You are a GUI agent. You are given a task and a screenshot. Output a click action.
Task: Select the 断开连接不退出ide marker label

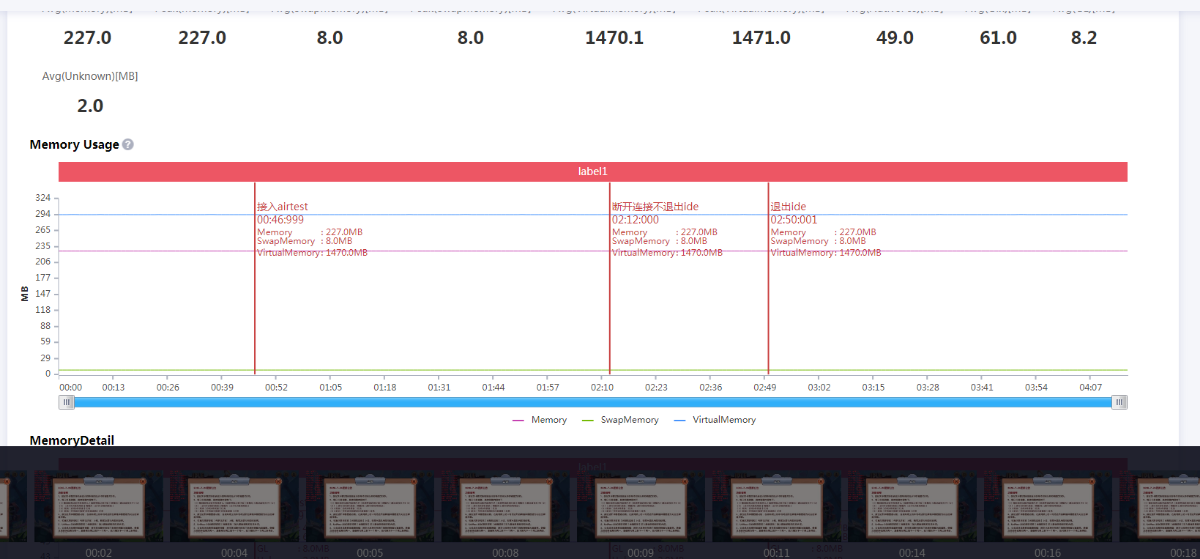(655, 207)
